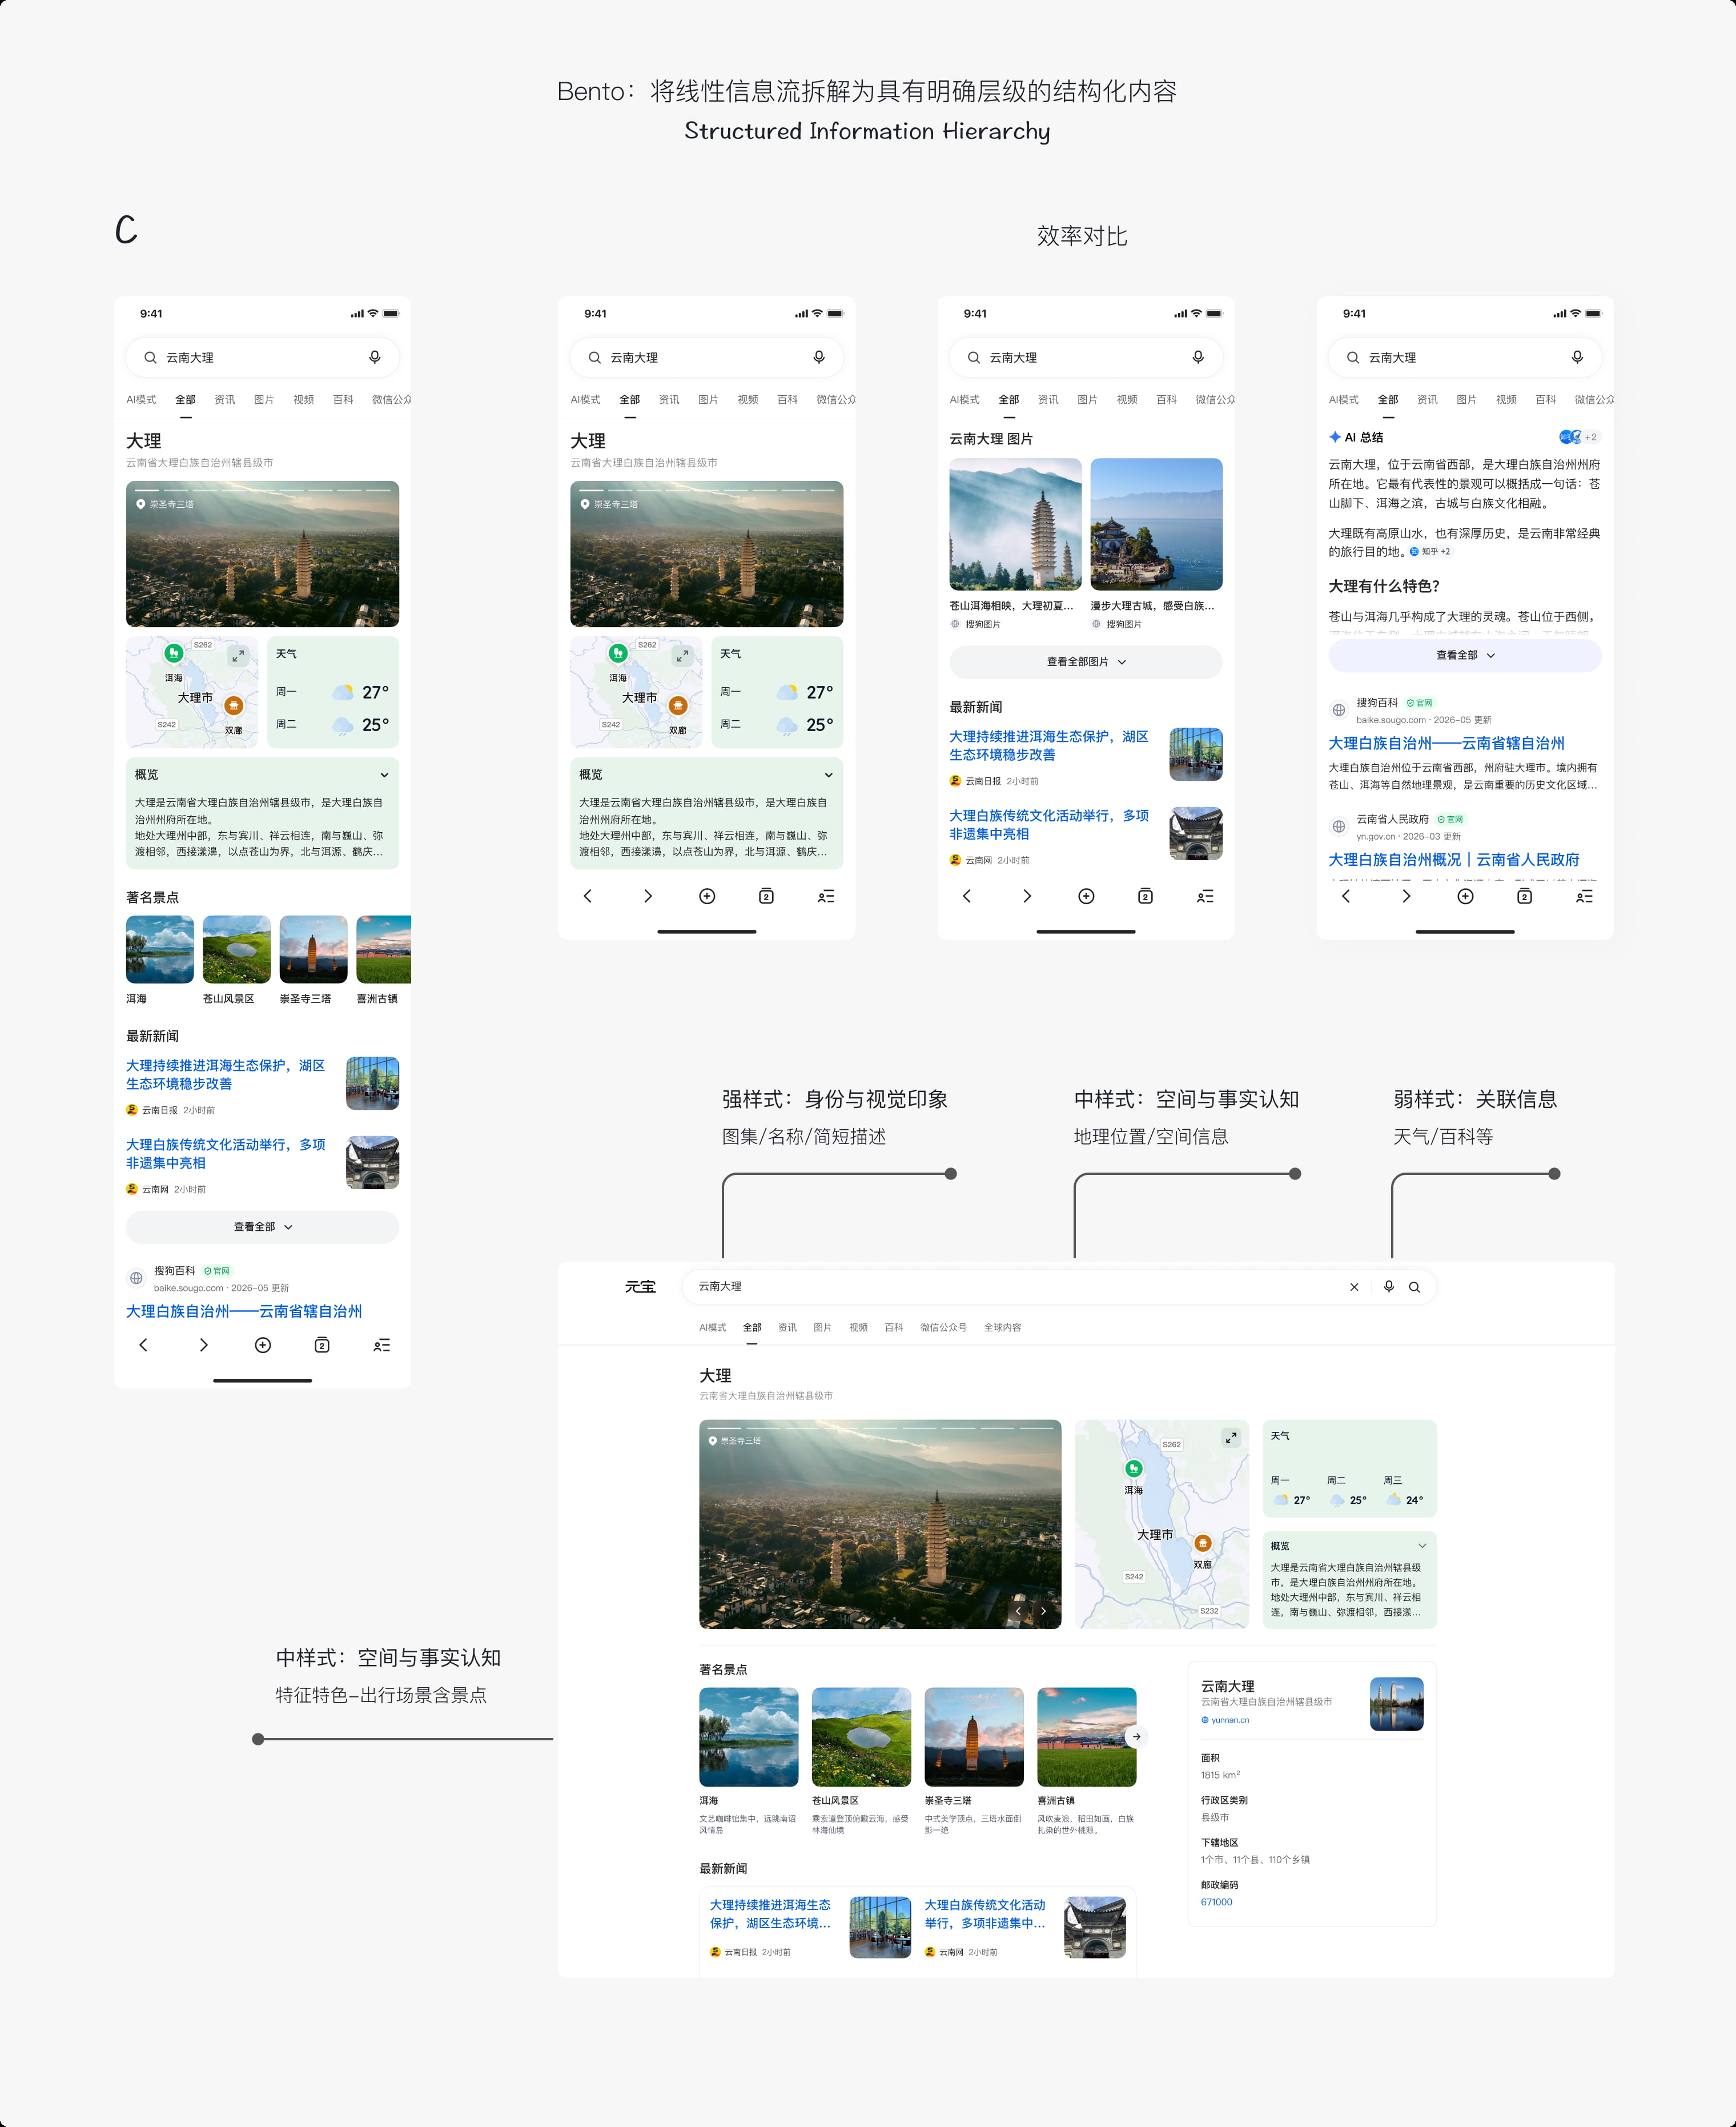Tap the orange 双廊 pin on the desktop map
The height and width of the screenshot is (2127, 1736).
[x=1203, y=1543]
